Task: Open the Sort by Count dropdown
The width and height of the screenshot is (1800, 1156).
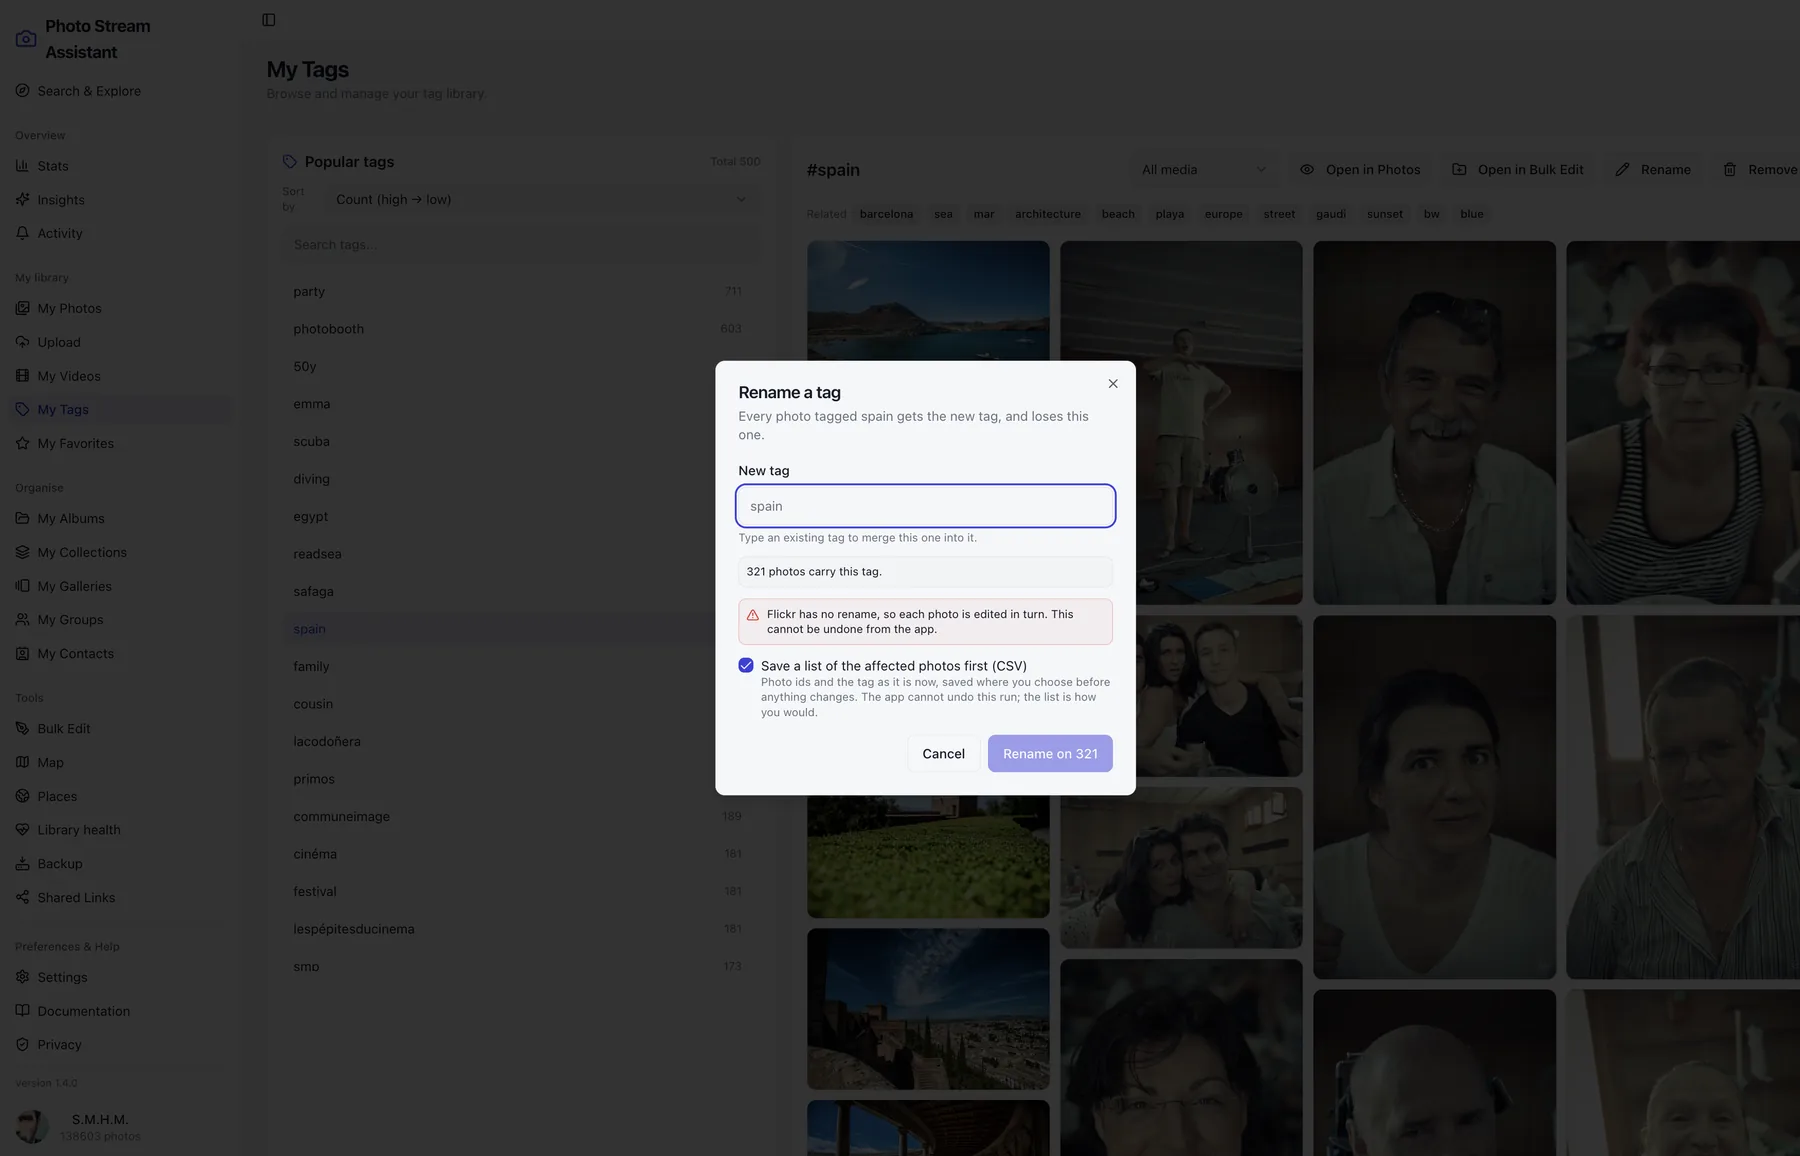Action: 541,199
